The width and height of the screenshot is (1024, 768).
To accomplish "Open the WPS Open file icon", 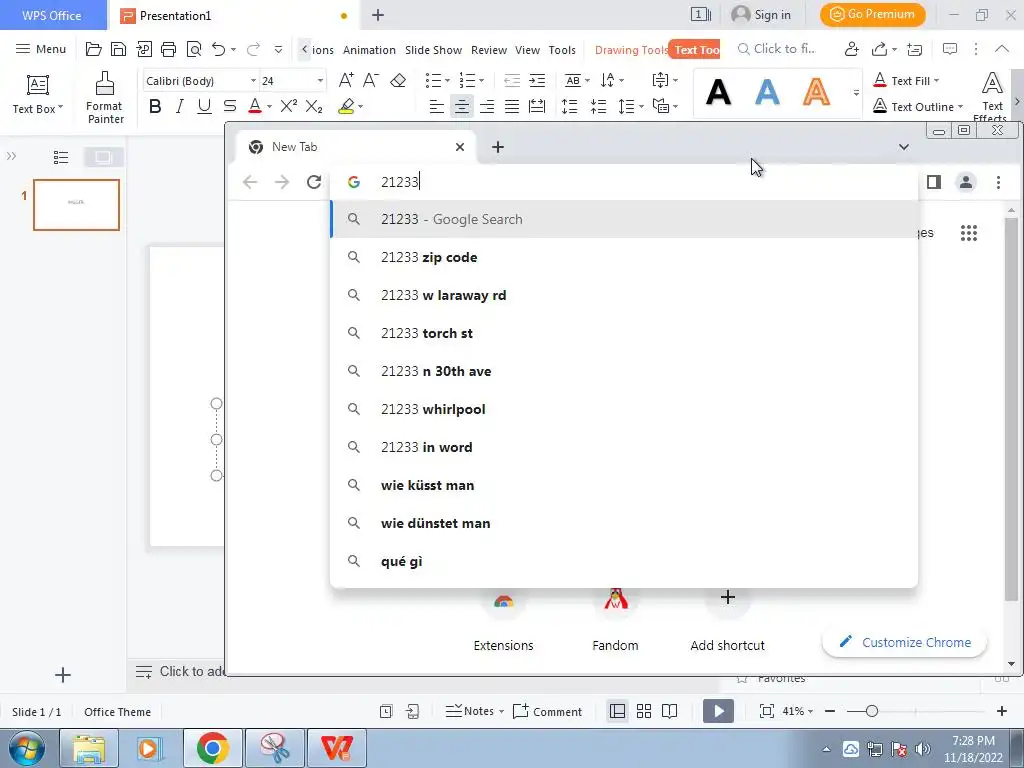I will click(93, 49).
